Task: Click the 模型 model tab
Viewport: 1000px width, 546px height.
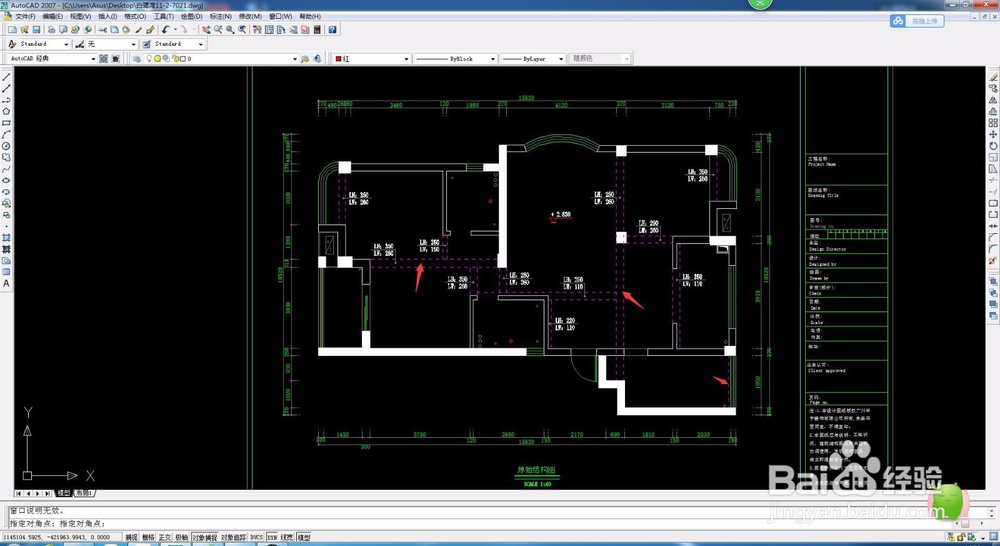Action: click(x=64, y=493)
